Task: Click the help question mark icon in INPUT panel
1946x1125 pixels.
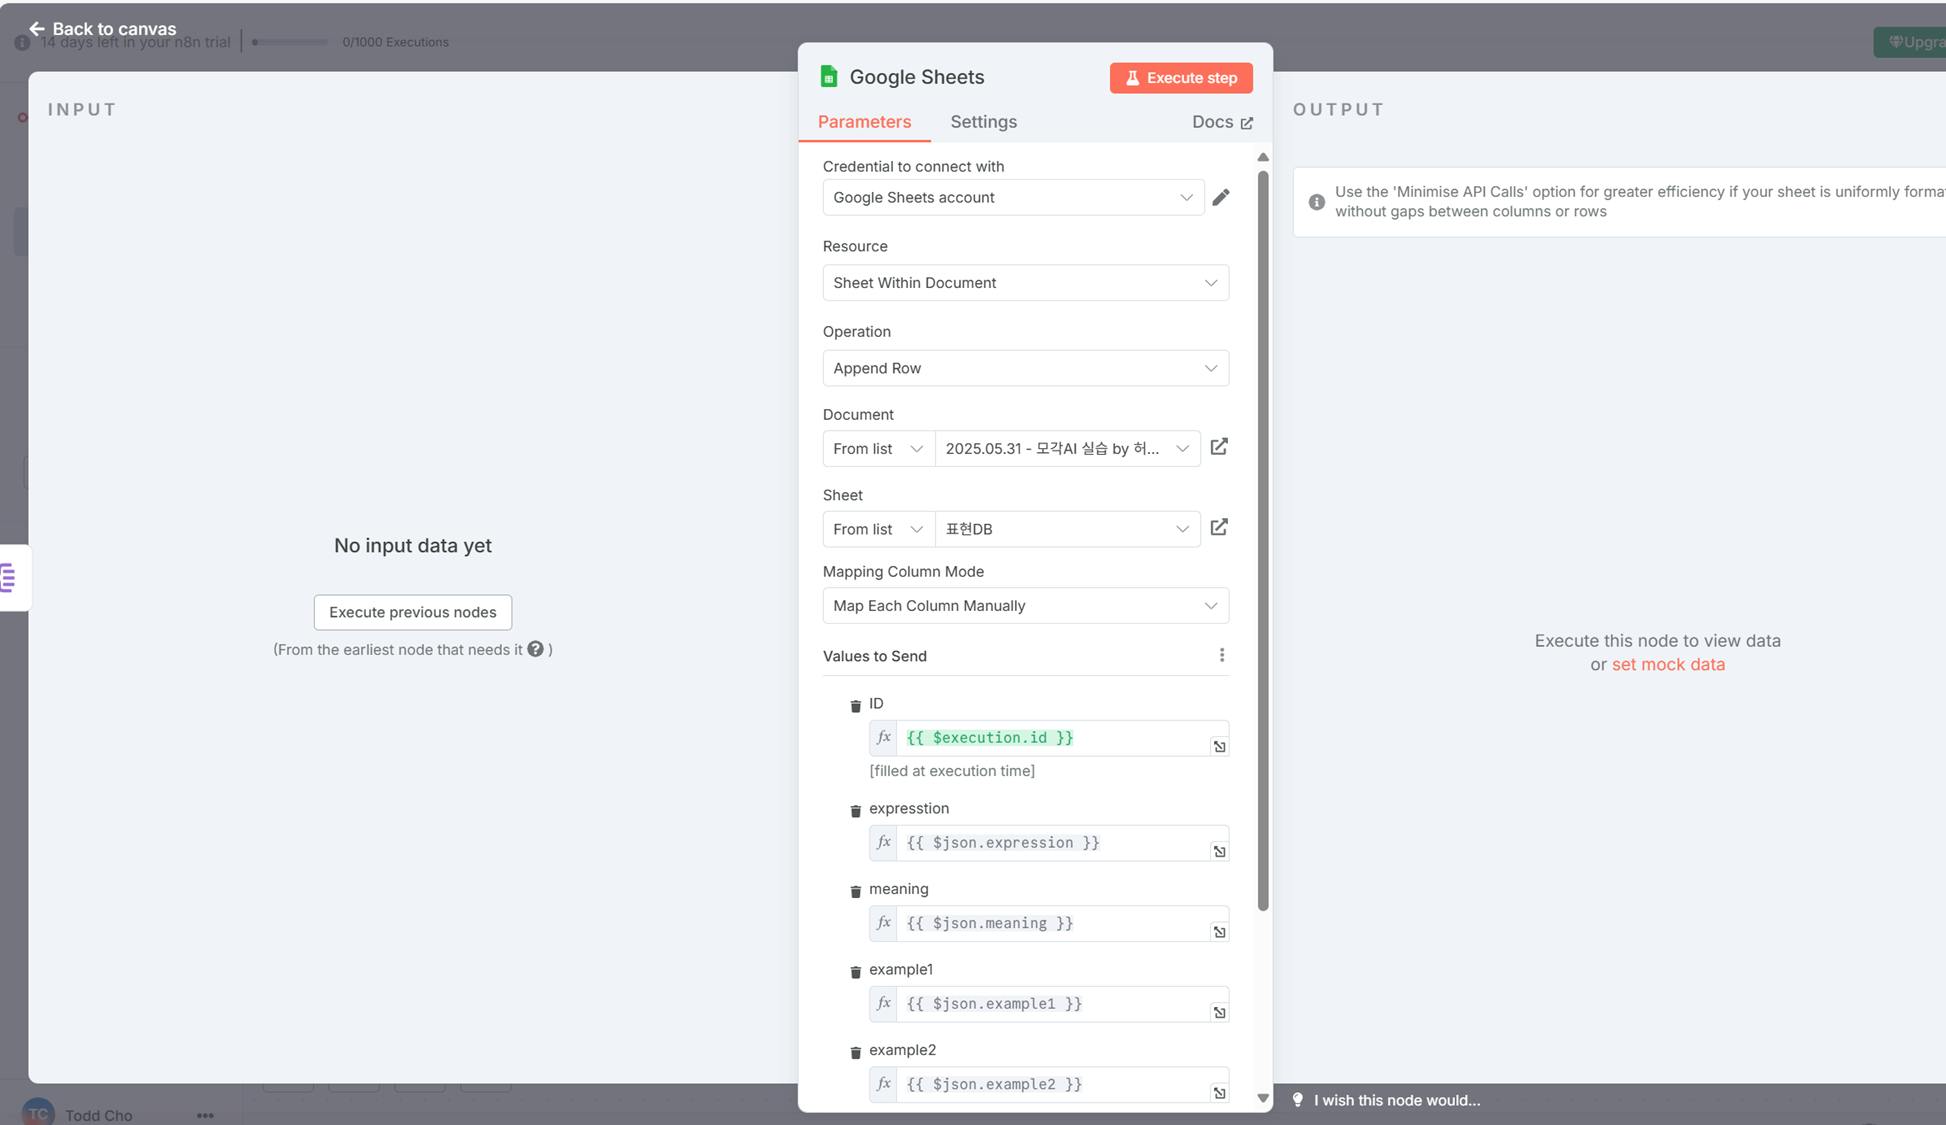Action: coord(536,649)
